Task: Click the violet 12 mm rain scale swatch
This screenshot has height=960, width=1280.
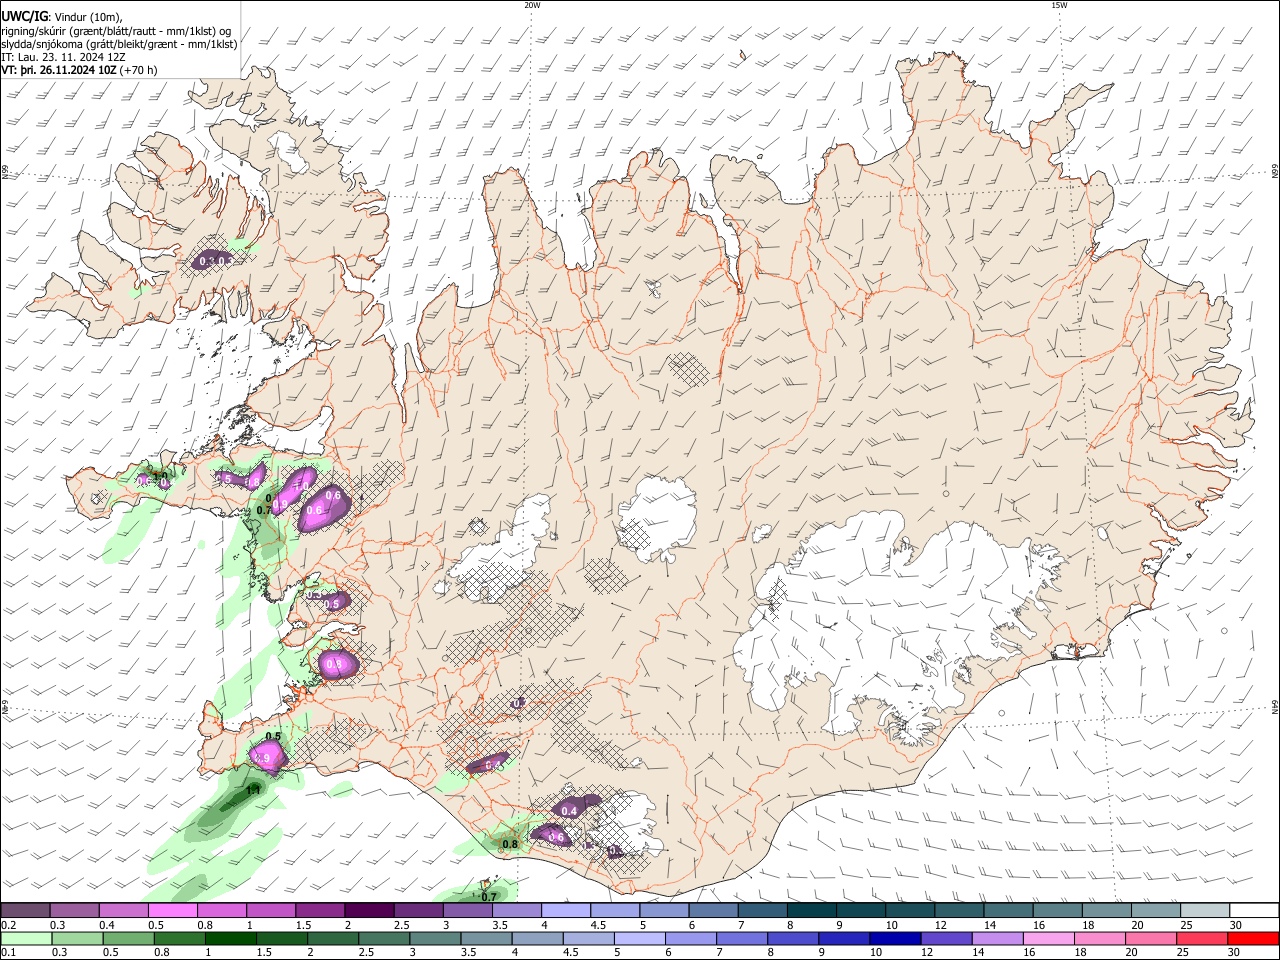Action: coord(946,938)
